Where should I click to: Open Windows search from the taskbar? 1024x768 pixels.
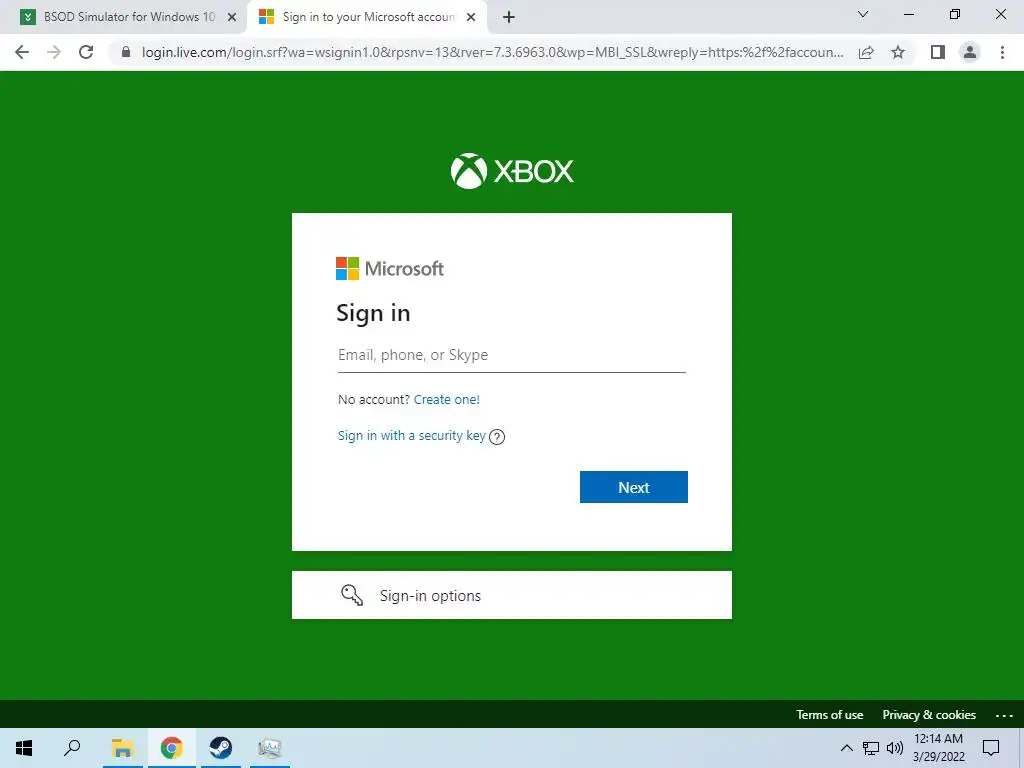coord(72,748)
